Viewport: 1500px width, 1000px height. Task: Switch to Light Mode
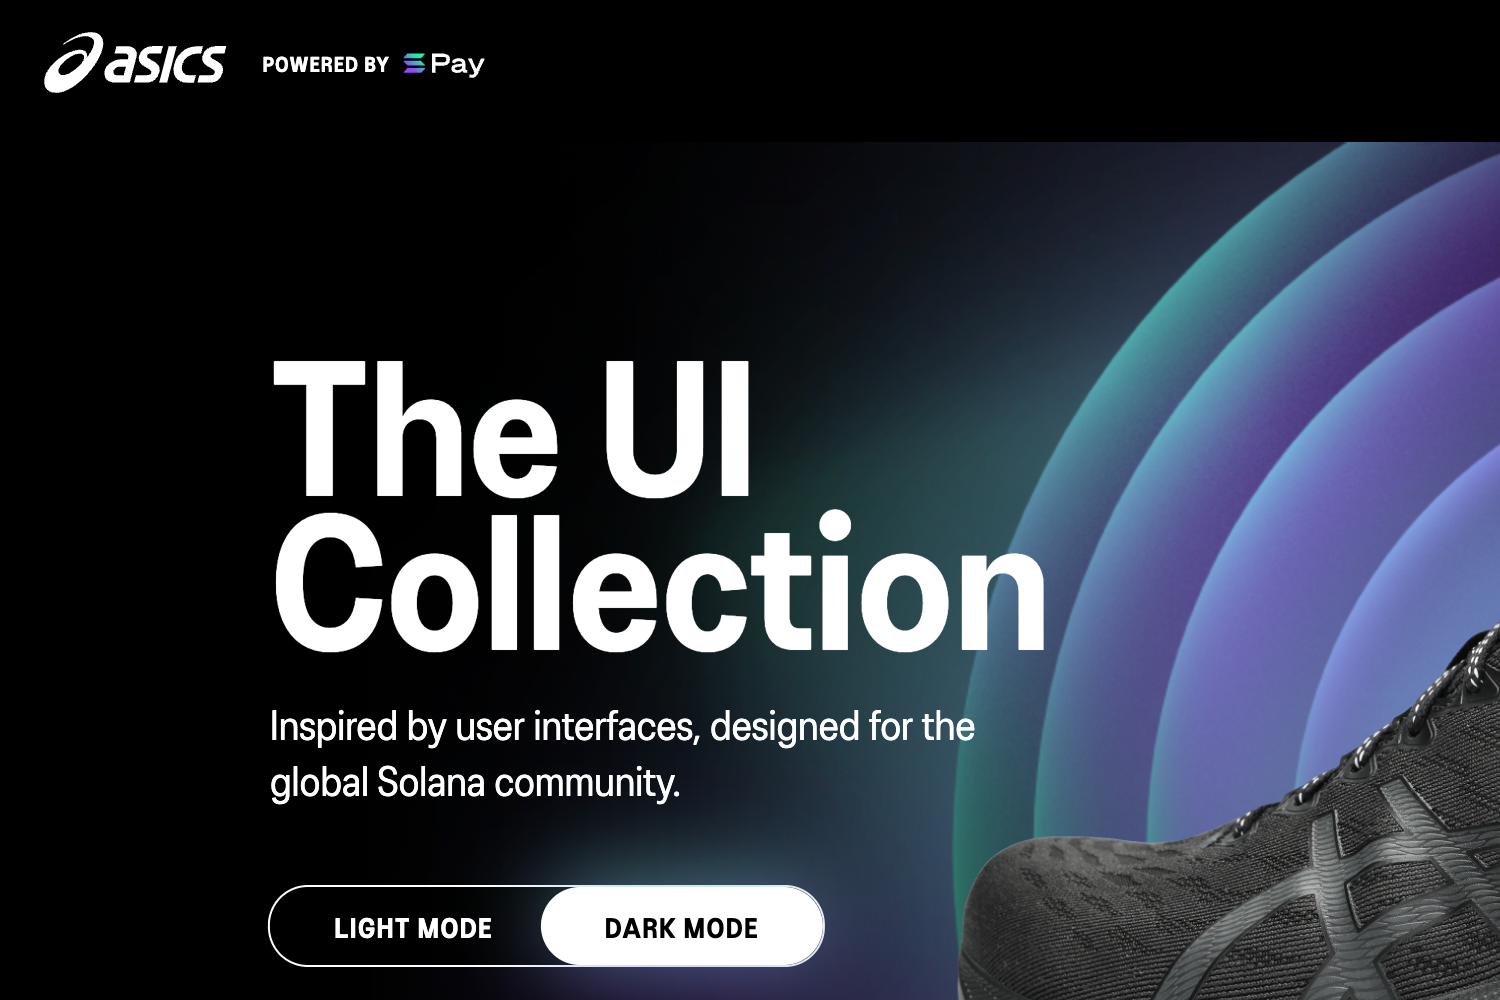pos(413,928)
